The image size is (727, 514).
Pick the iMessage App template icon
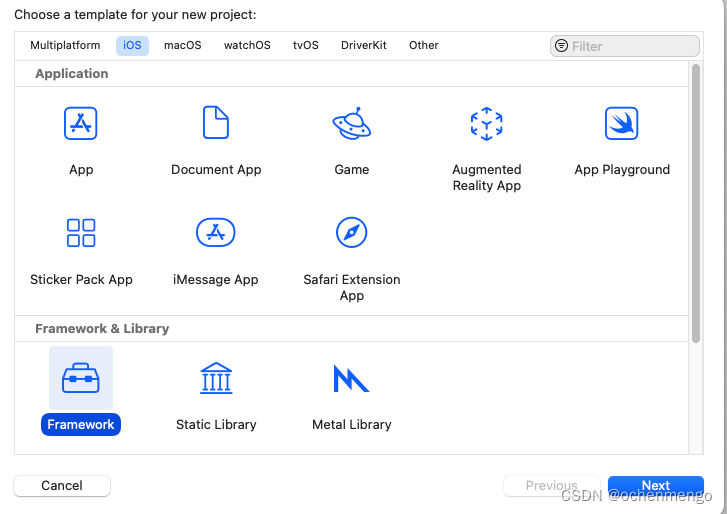click(x=216, y=232)
